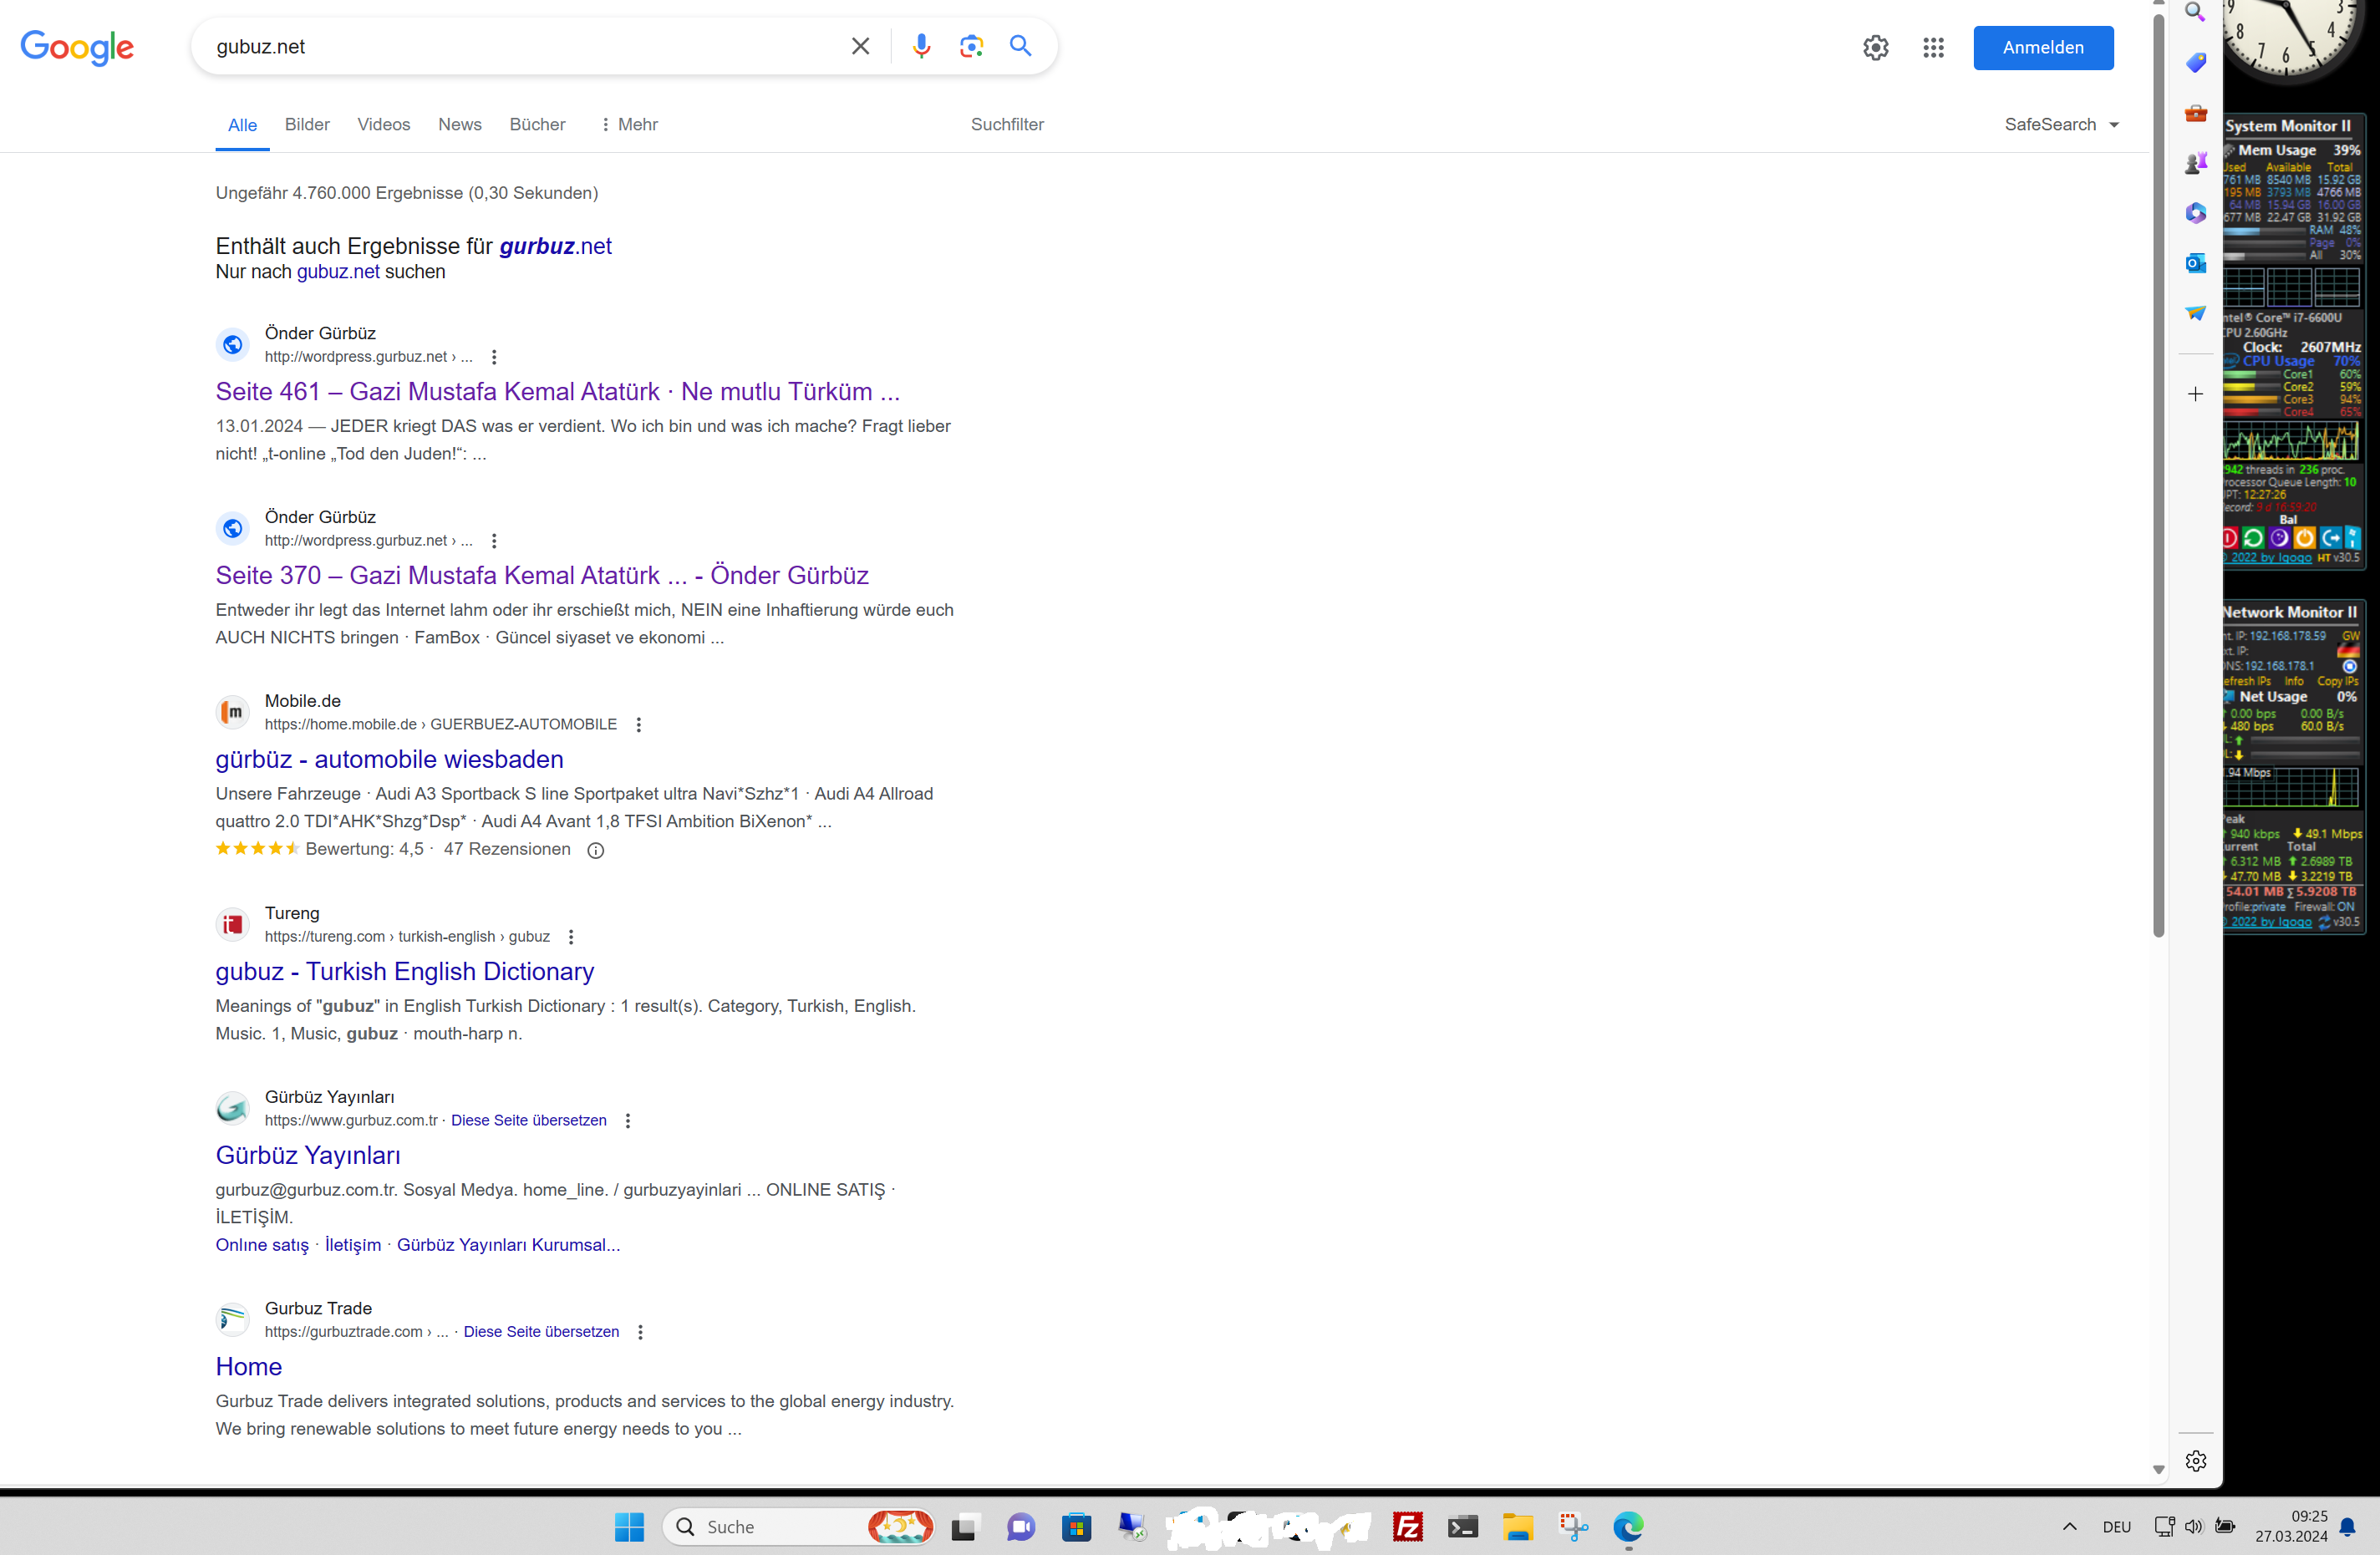Screen dimensions: 2380x1555
Task: Switch to the Bilder tab
Action: (307, 124)
